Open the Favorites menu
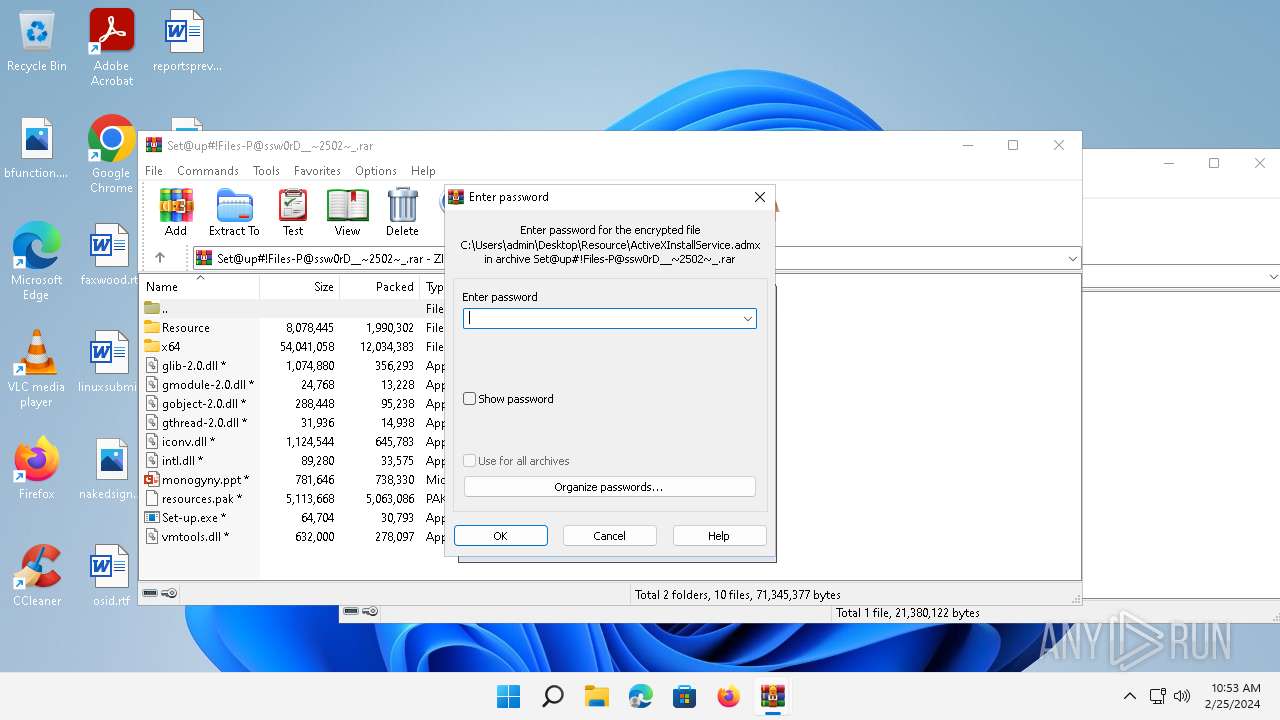 point(317,171)
